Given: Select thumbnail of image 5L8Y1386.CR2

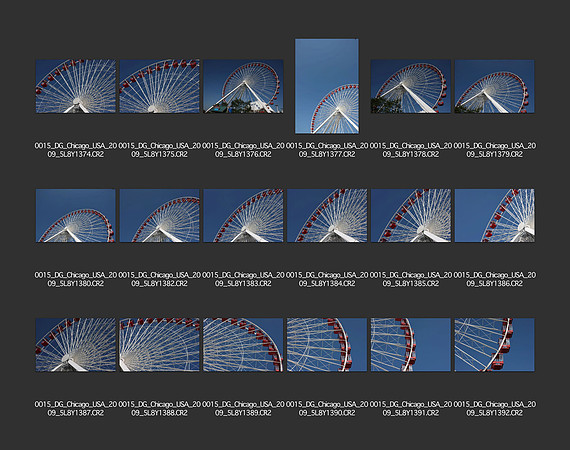Looking at the screenshot, I should pos(494,216).
